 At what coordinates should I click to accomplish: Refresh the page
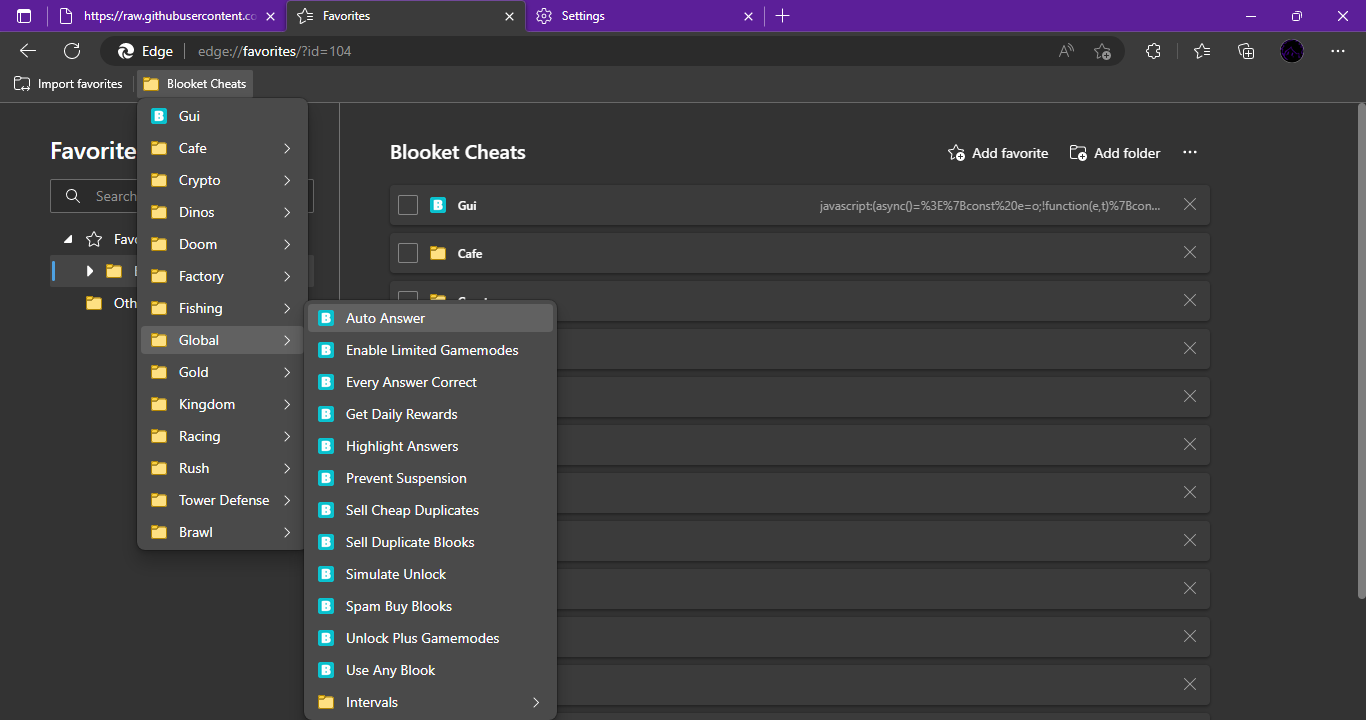tap(72, 51)
